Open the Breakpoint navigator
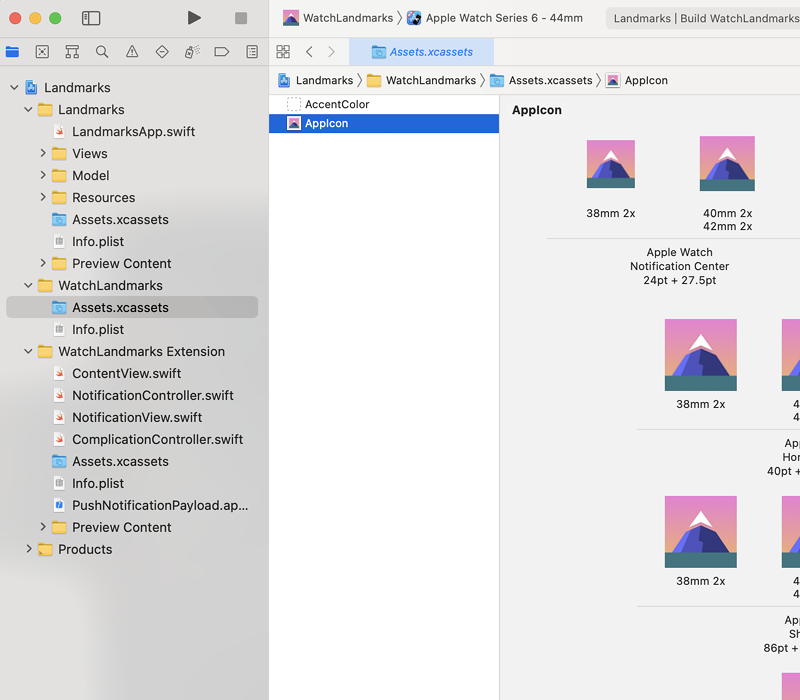Screen dimensions: 800x700 tap(221, 52)
